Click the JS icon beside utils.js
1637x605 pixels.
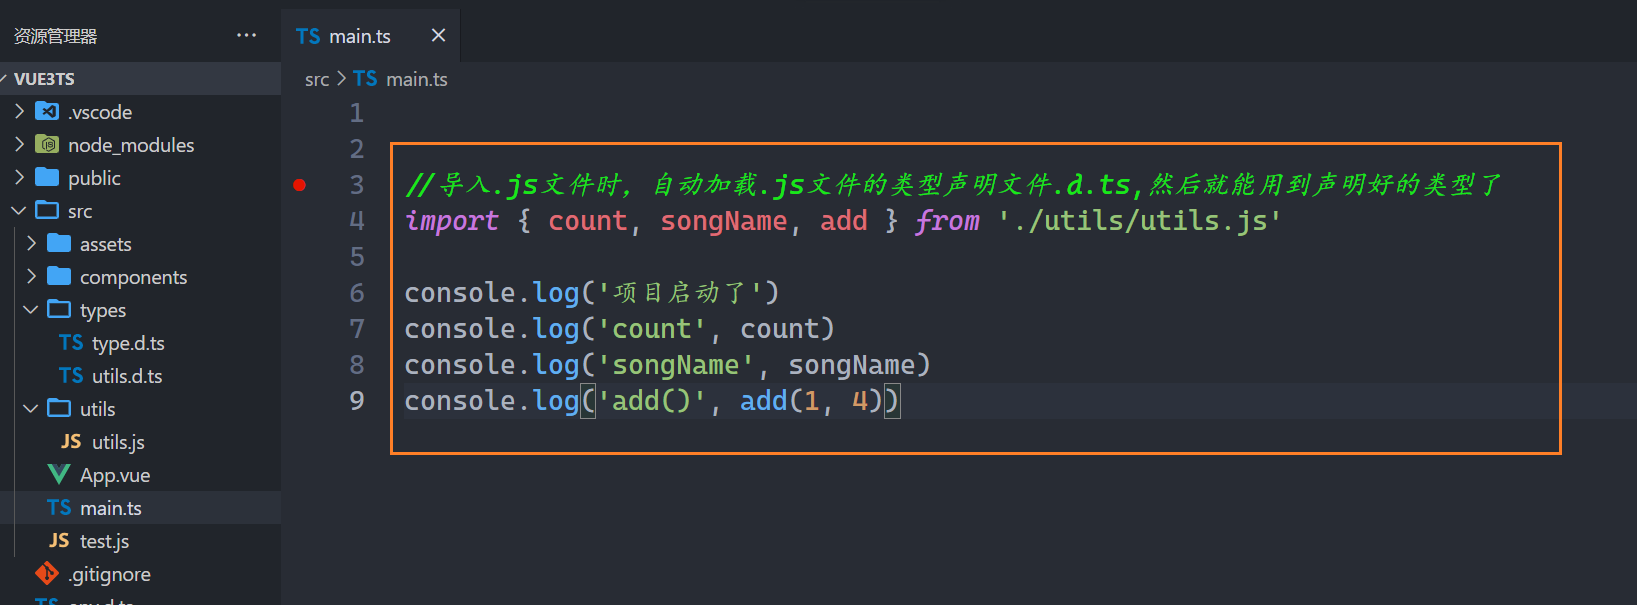point(71,442)
